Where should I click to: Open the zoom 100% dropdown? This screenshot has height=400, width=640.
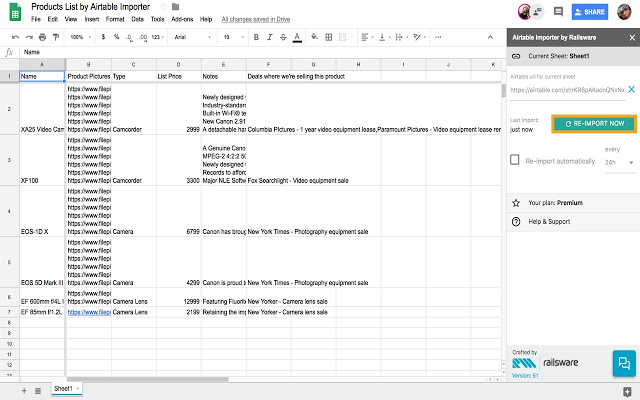coord(80,37)
